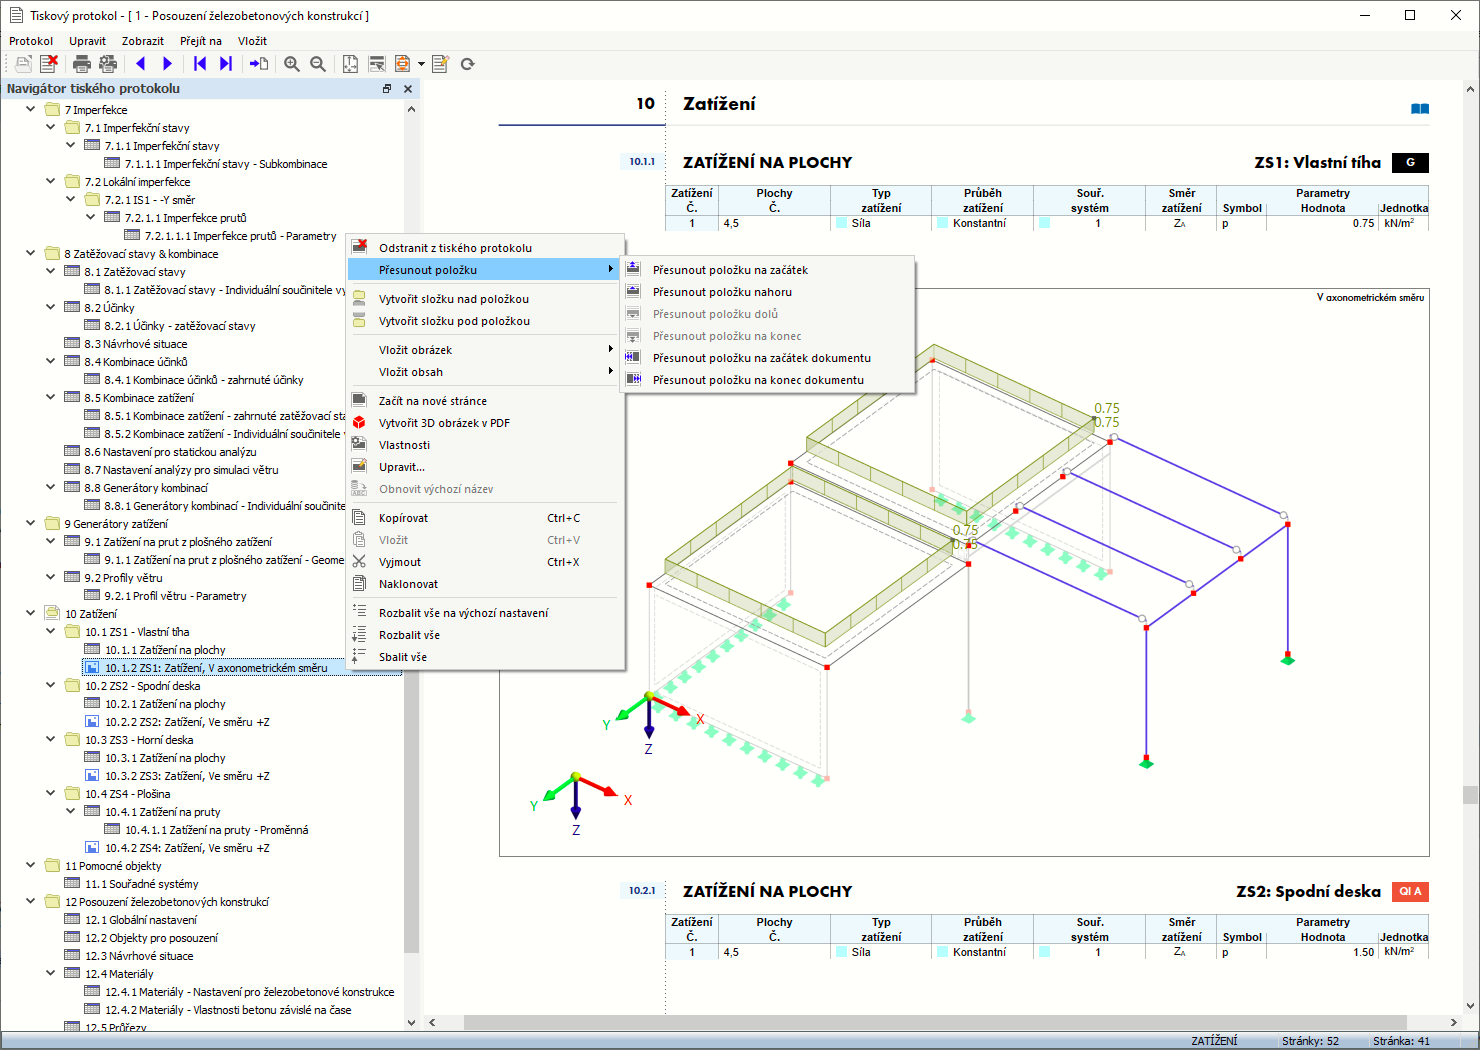Image resolution: width=1480 pixels, height=1050 pixels.
Task: Click the blue book icon beside Zatížení heading
Action: [1419, 109]
